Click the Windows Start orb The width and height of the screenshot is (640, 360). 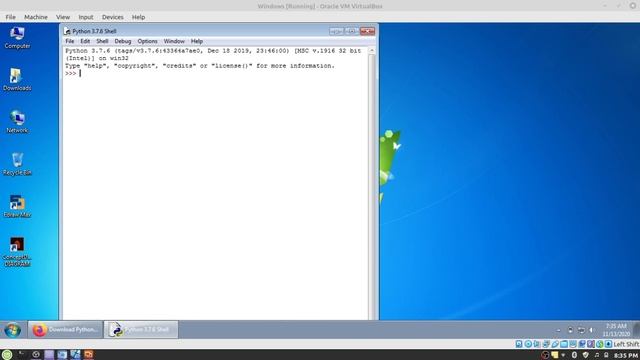coord(13,330)
